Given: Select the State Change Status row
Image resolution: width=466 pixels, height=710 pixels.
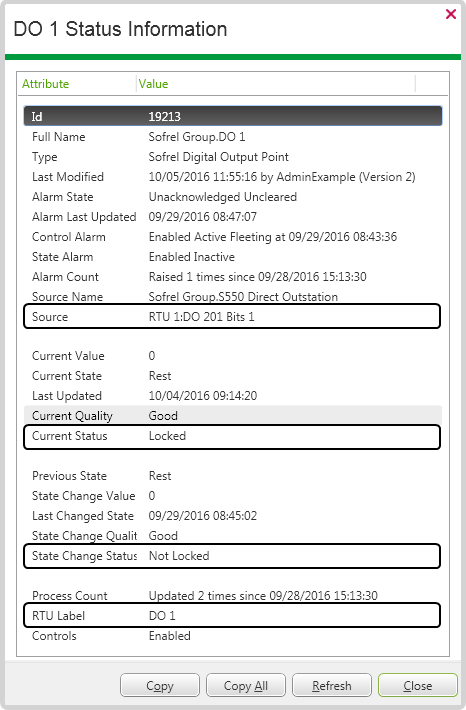Looking at the screenshot, I should [x=232, y=556].
